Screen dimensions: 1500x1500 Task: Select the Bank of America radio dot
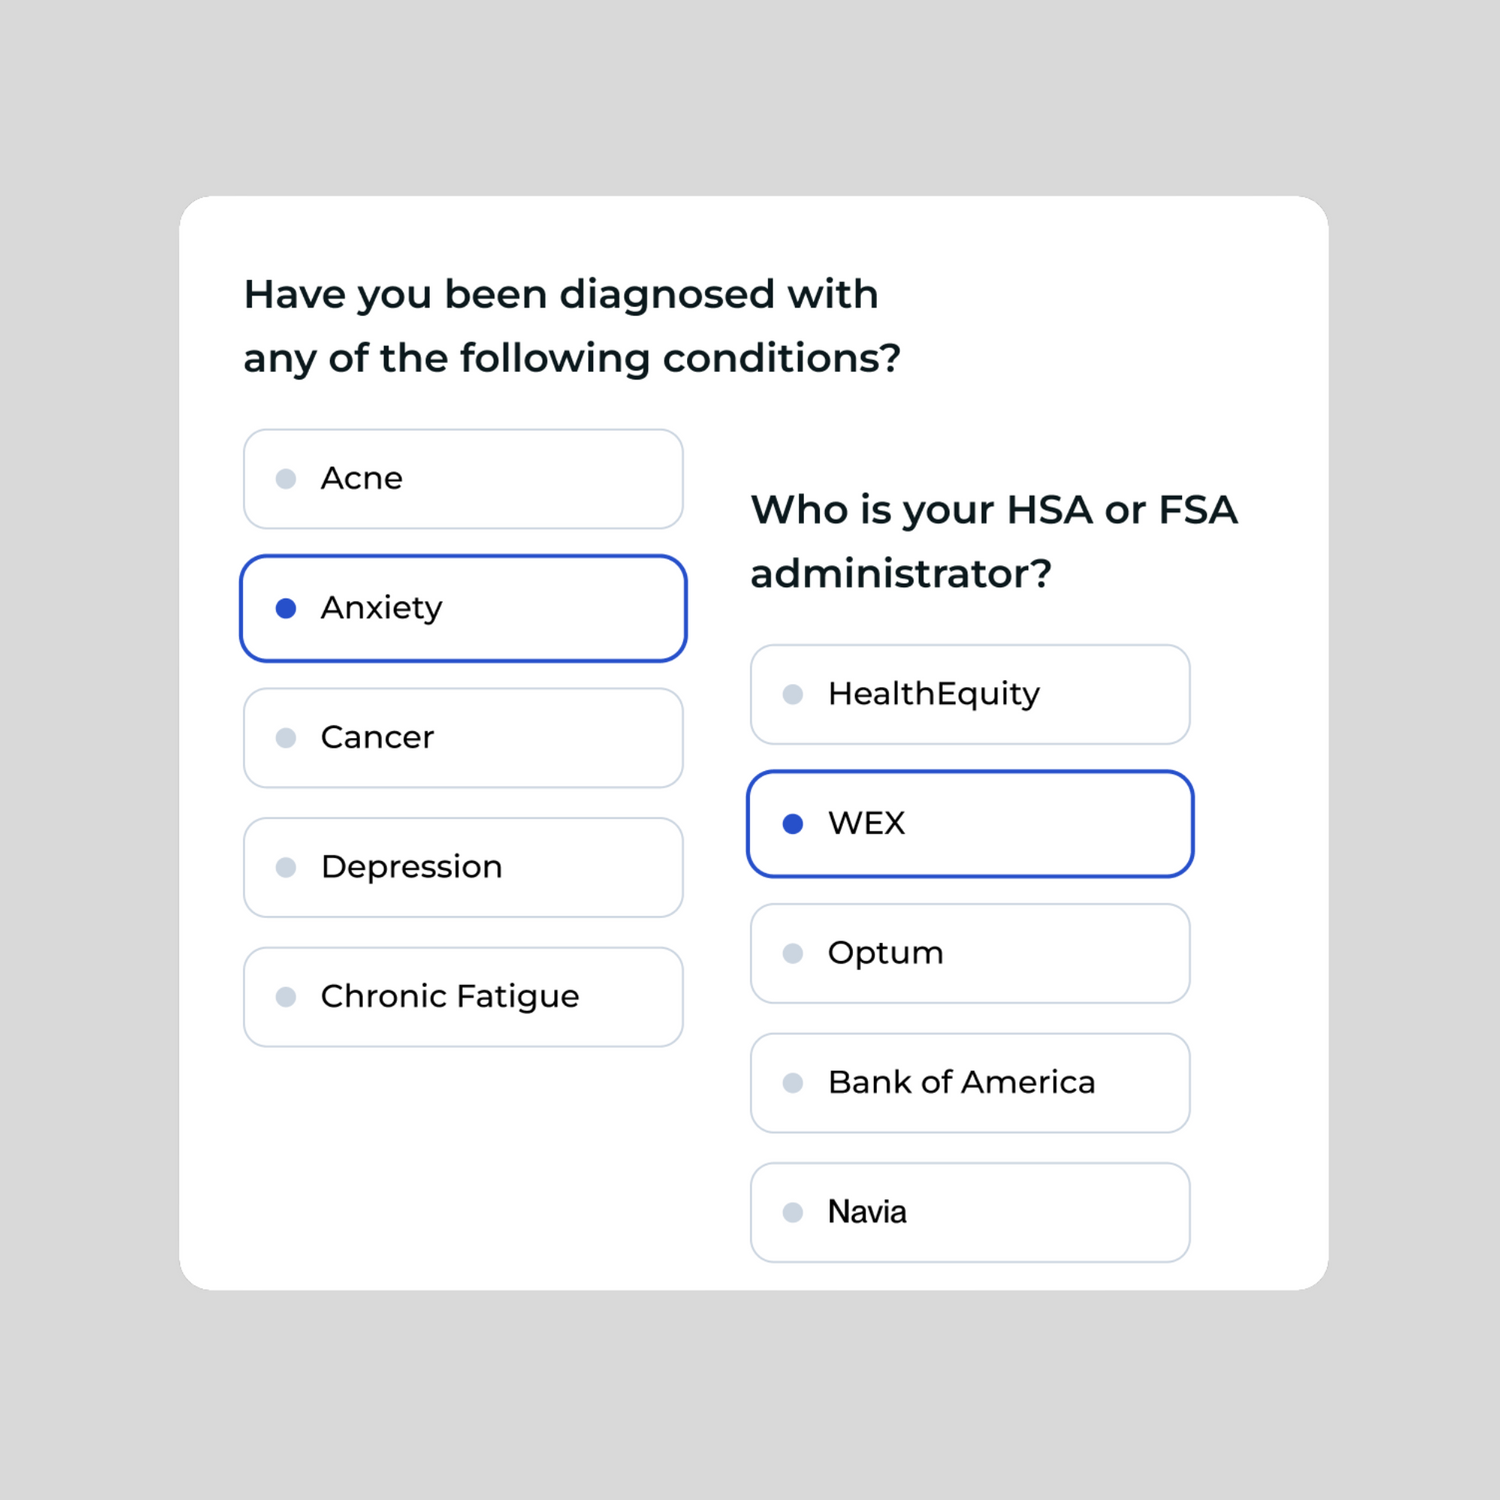[x=793, y=1083]
